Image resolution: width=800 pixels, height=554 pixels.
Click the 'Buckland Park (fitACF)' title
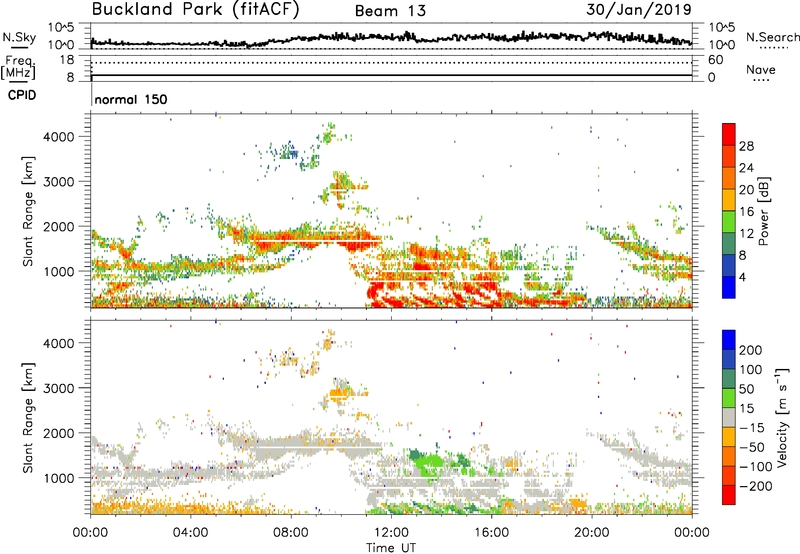(195, 10)
